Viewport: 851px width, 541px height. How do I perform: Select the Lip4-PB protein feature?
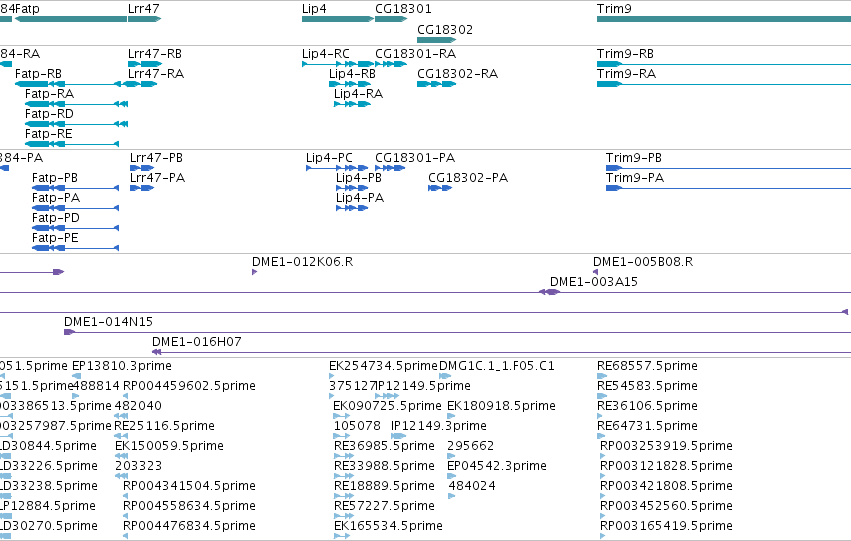[x=352, y=188]
